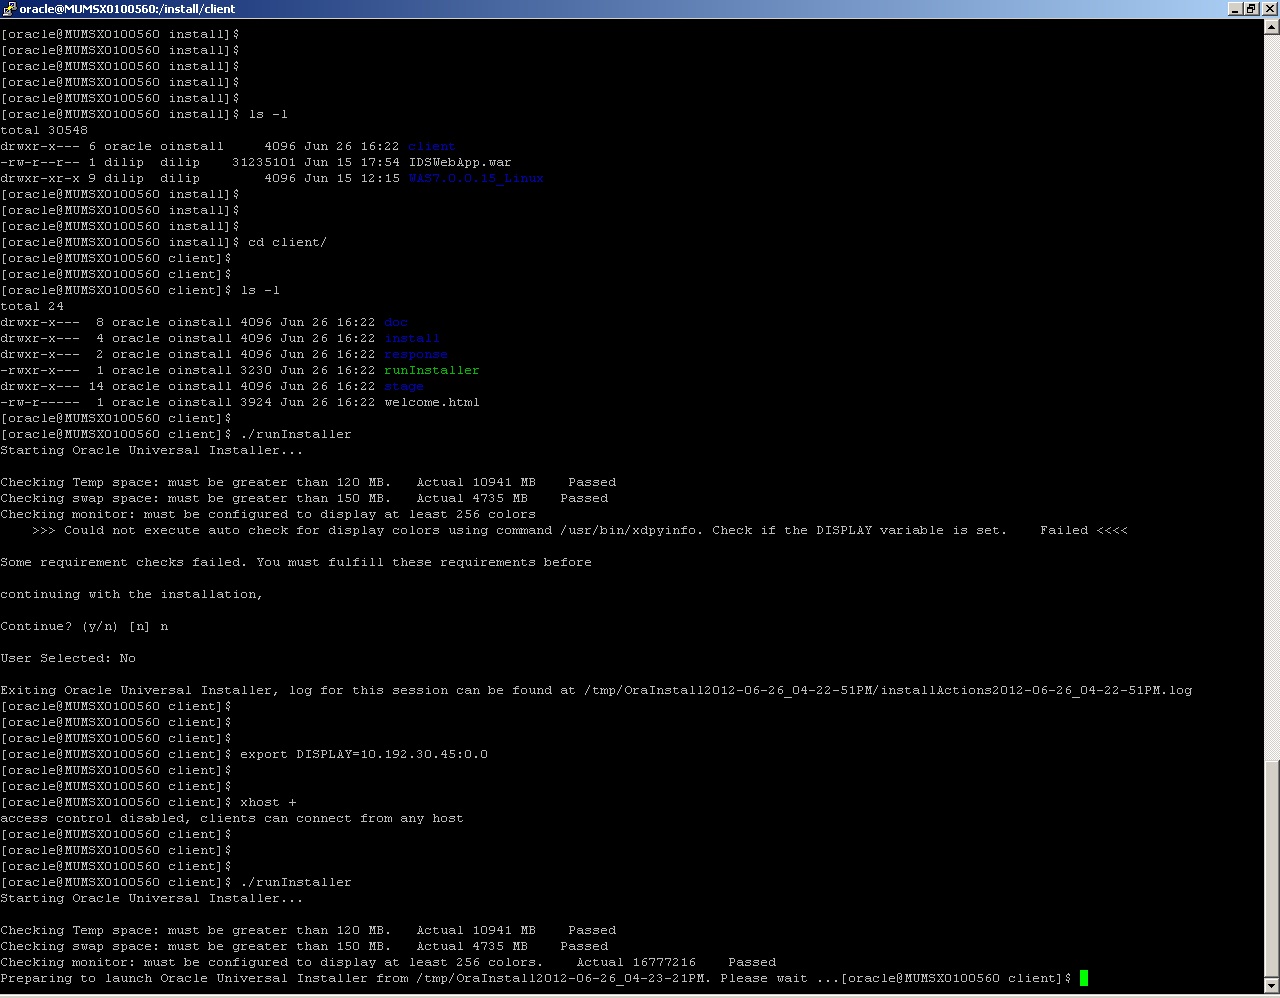Select the blue 'install' directory entry
Screen dimensions: 1280x998
(x=412, y=338)
